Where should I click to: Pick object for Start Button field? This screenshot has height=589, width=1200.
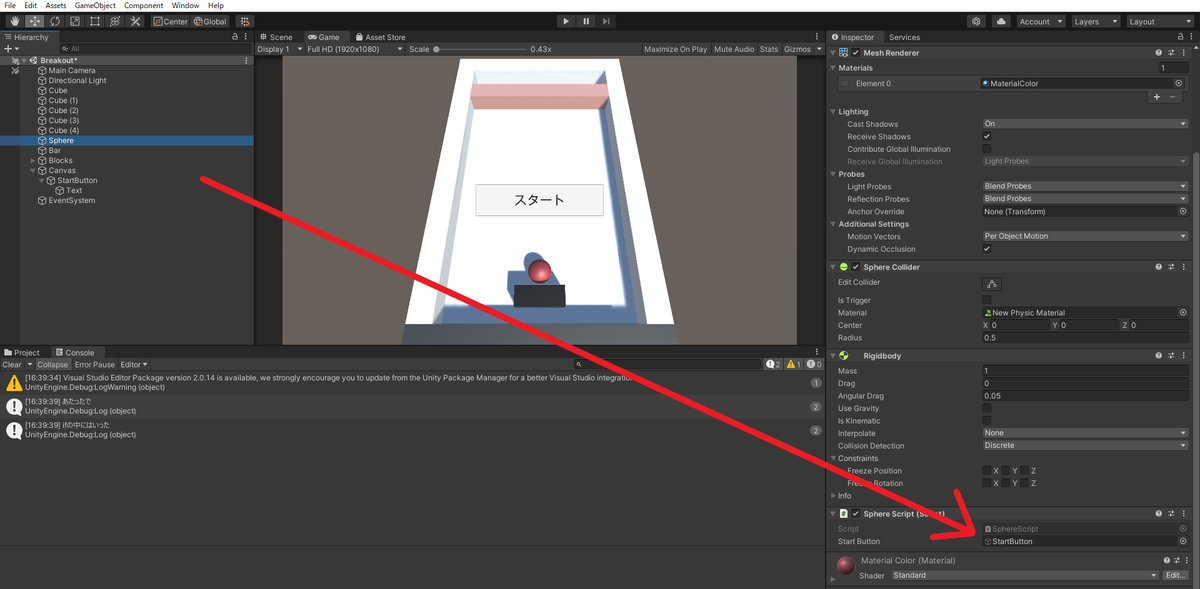(1183, 541)
